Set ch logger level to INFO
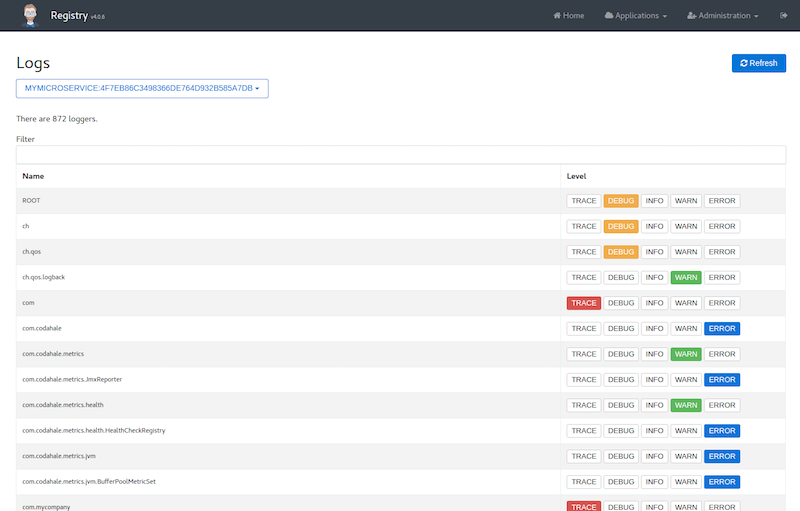 point(654,226)
